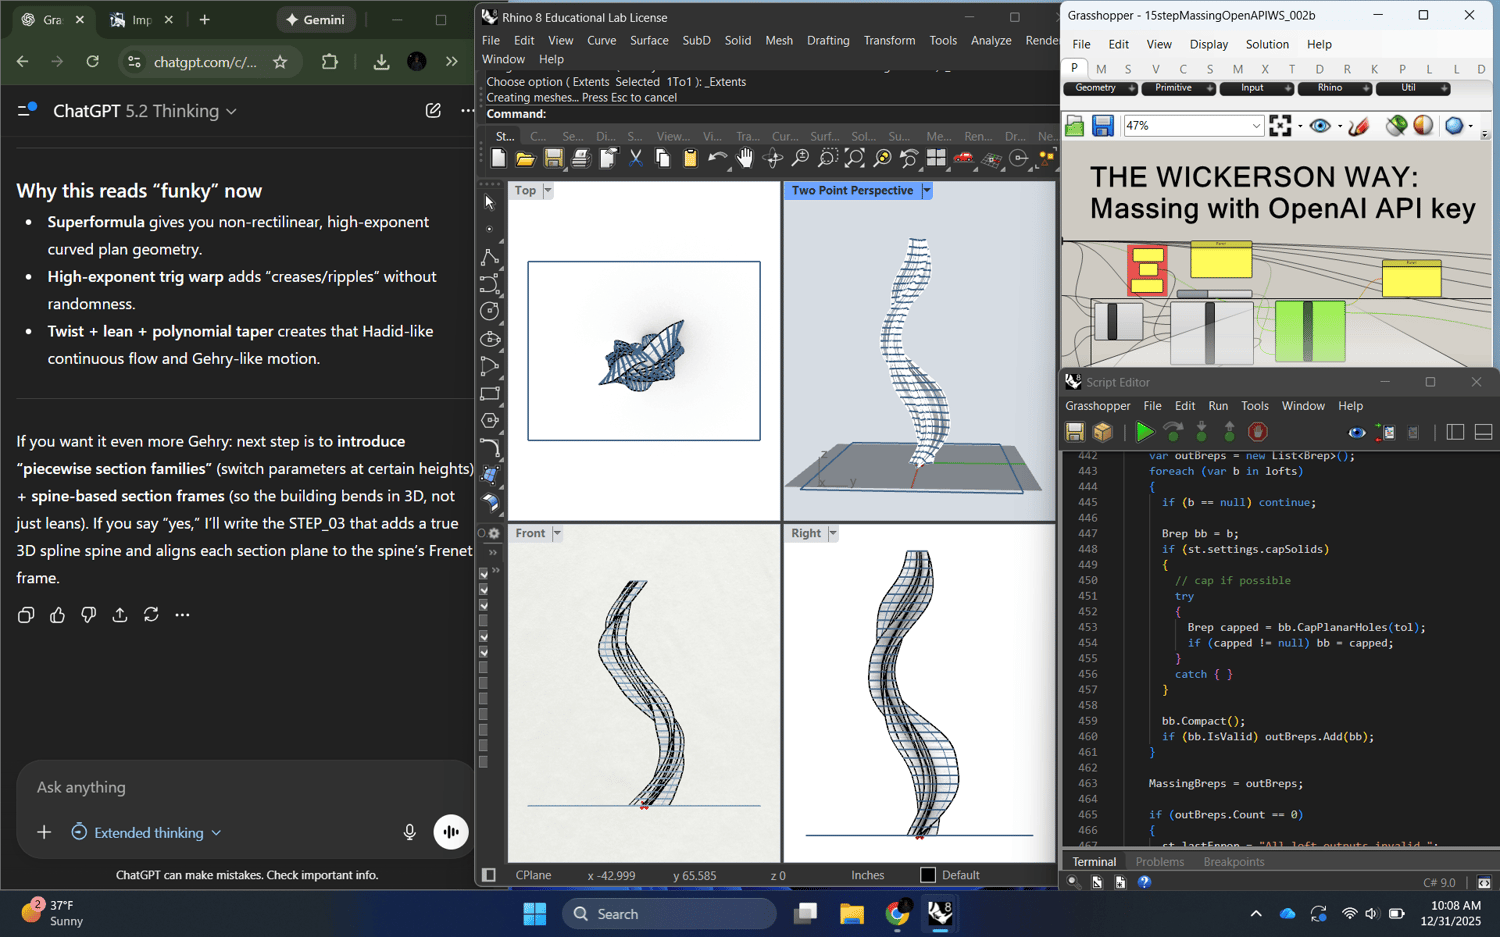Viewport: 1500px width, 937px height.
Task: Click the four-viewport layout icon in Rhino
Action: pos(936,159)
